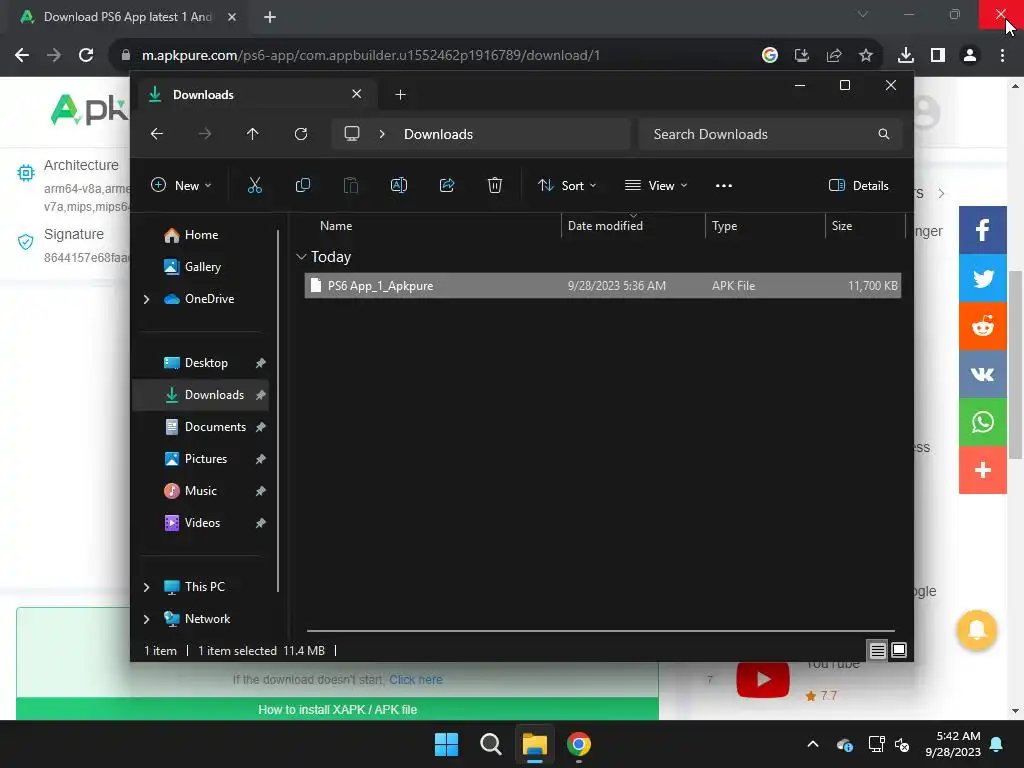The image size is (1024, 768).
Task: Click the Cut scissors icon in Explorer toolbar
Action: (255, 185)
